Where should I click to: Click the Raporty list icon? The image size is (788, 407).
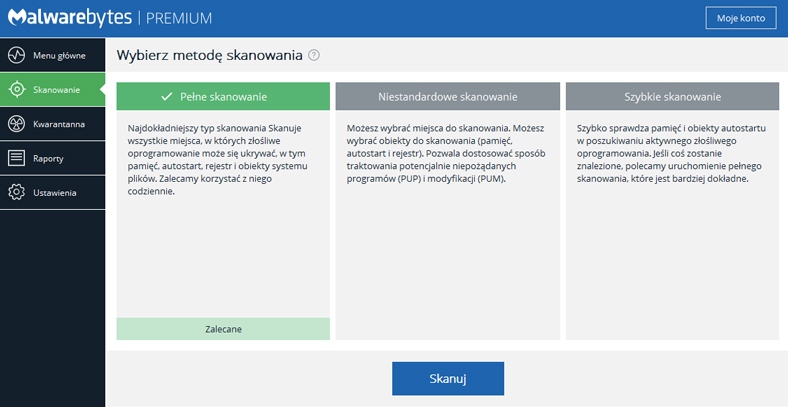pos(17,158)
